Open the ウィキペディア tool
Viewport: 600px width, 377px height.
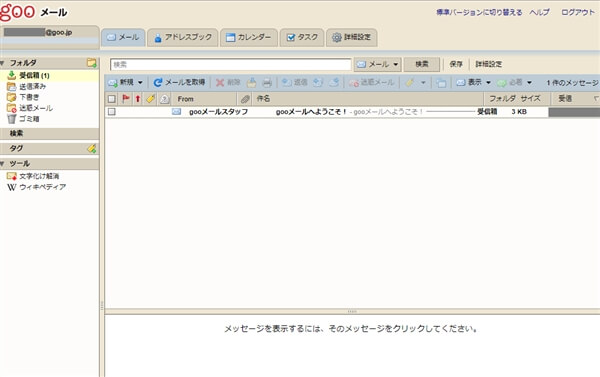click(x=42, y=187)
